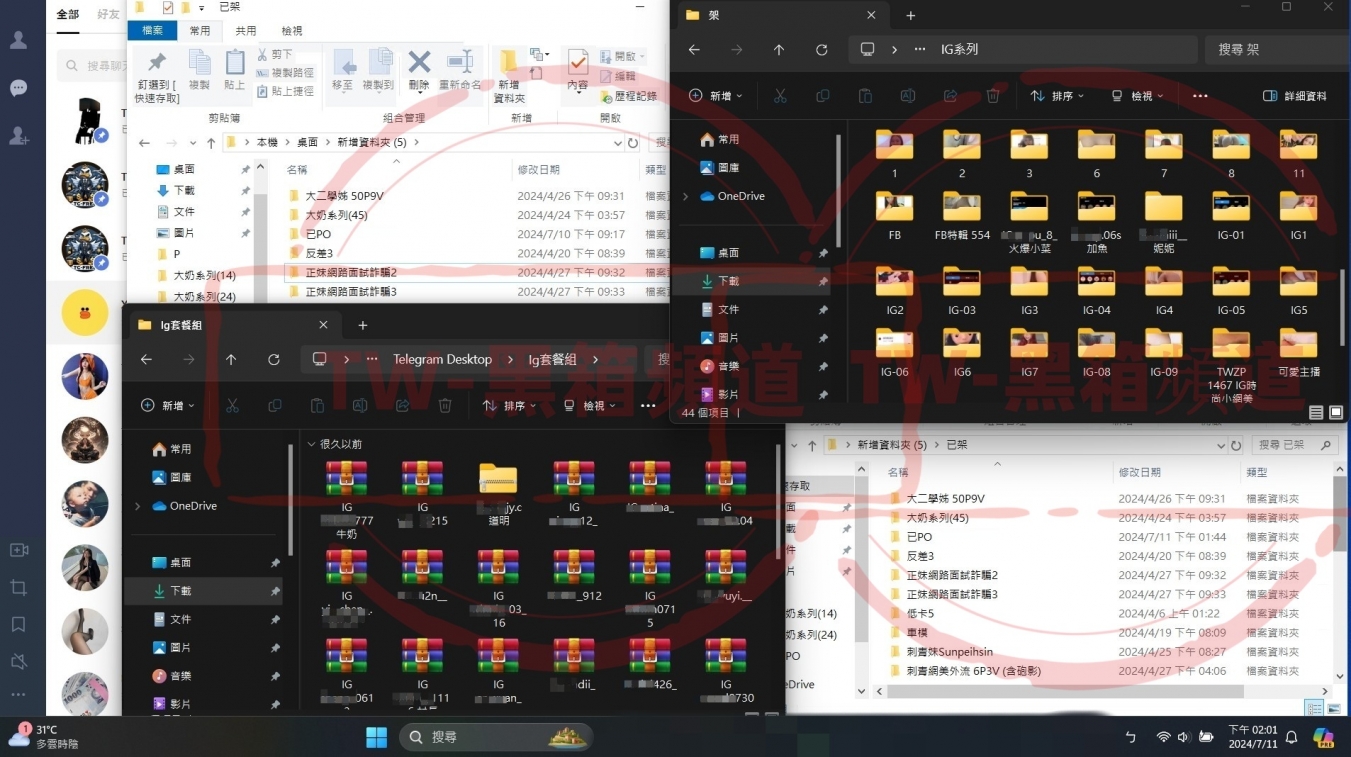Click the Copy icon in IG系列 window toolbar

click(823, 96)
